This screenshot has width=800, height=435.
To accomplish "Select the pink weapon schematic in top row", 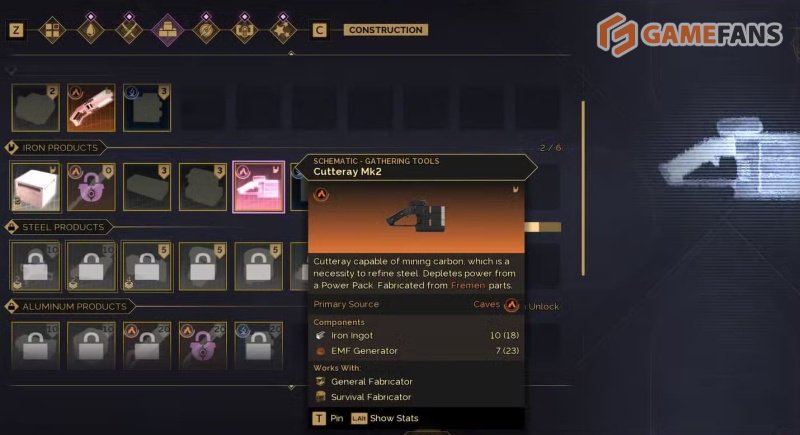I will pyautogui.click(x=91, y=108).
